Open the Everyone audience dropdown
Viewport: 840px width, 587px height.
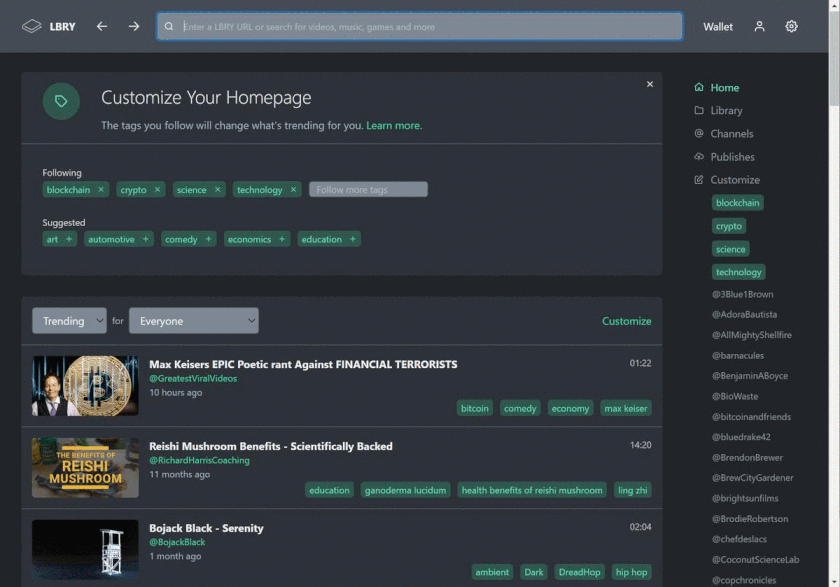[x=193, y=321]
